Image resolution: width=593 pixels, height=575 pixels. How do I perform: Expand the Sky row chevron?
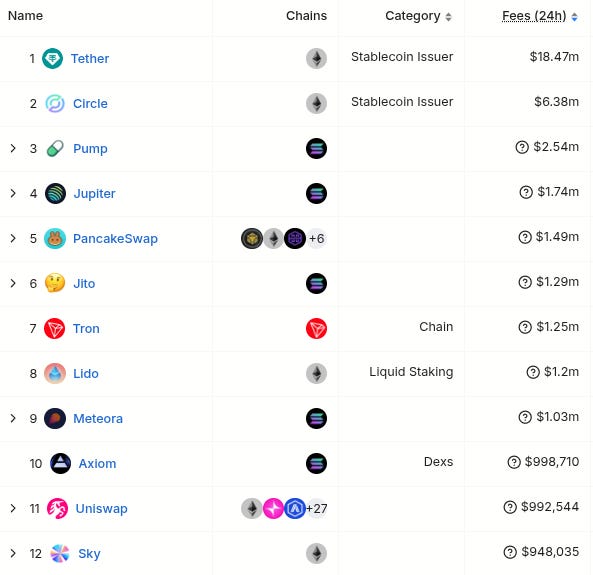point(13,553)
